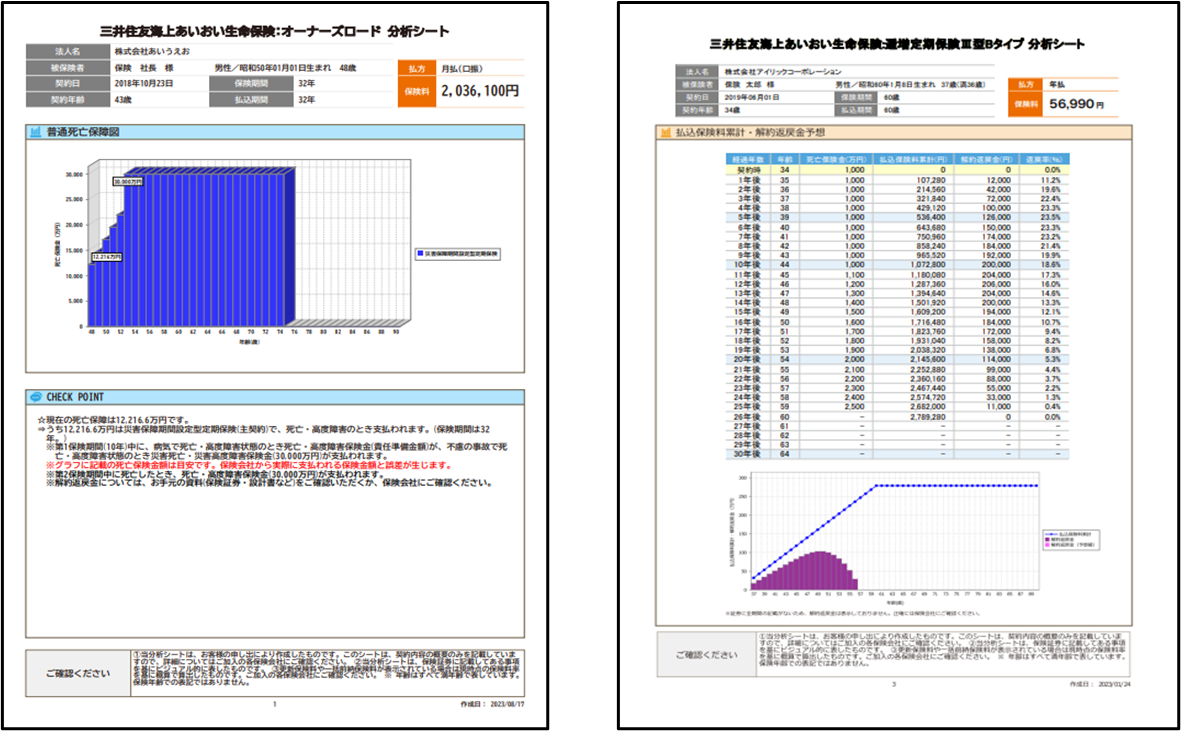Screen dimensions: 1181x731
Task: Click ご確認ください box on the right sheet
Action: click(706, 654)
